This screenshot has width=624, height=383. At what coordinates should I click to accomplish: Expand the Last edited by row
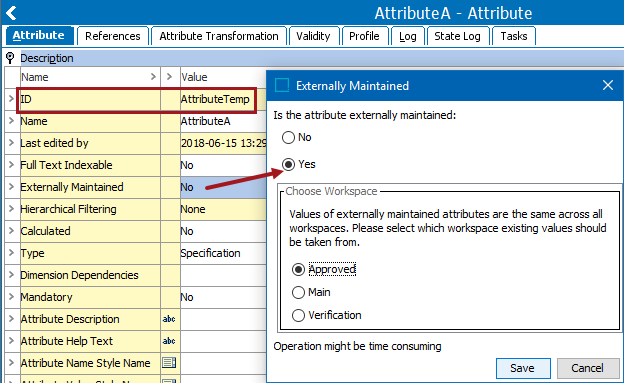pos(12,143)
